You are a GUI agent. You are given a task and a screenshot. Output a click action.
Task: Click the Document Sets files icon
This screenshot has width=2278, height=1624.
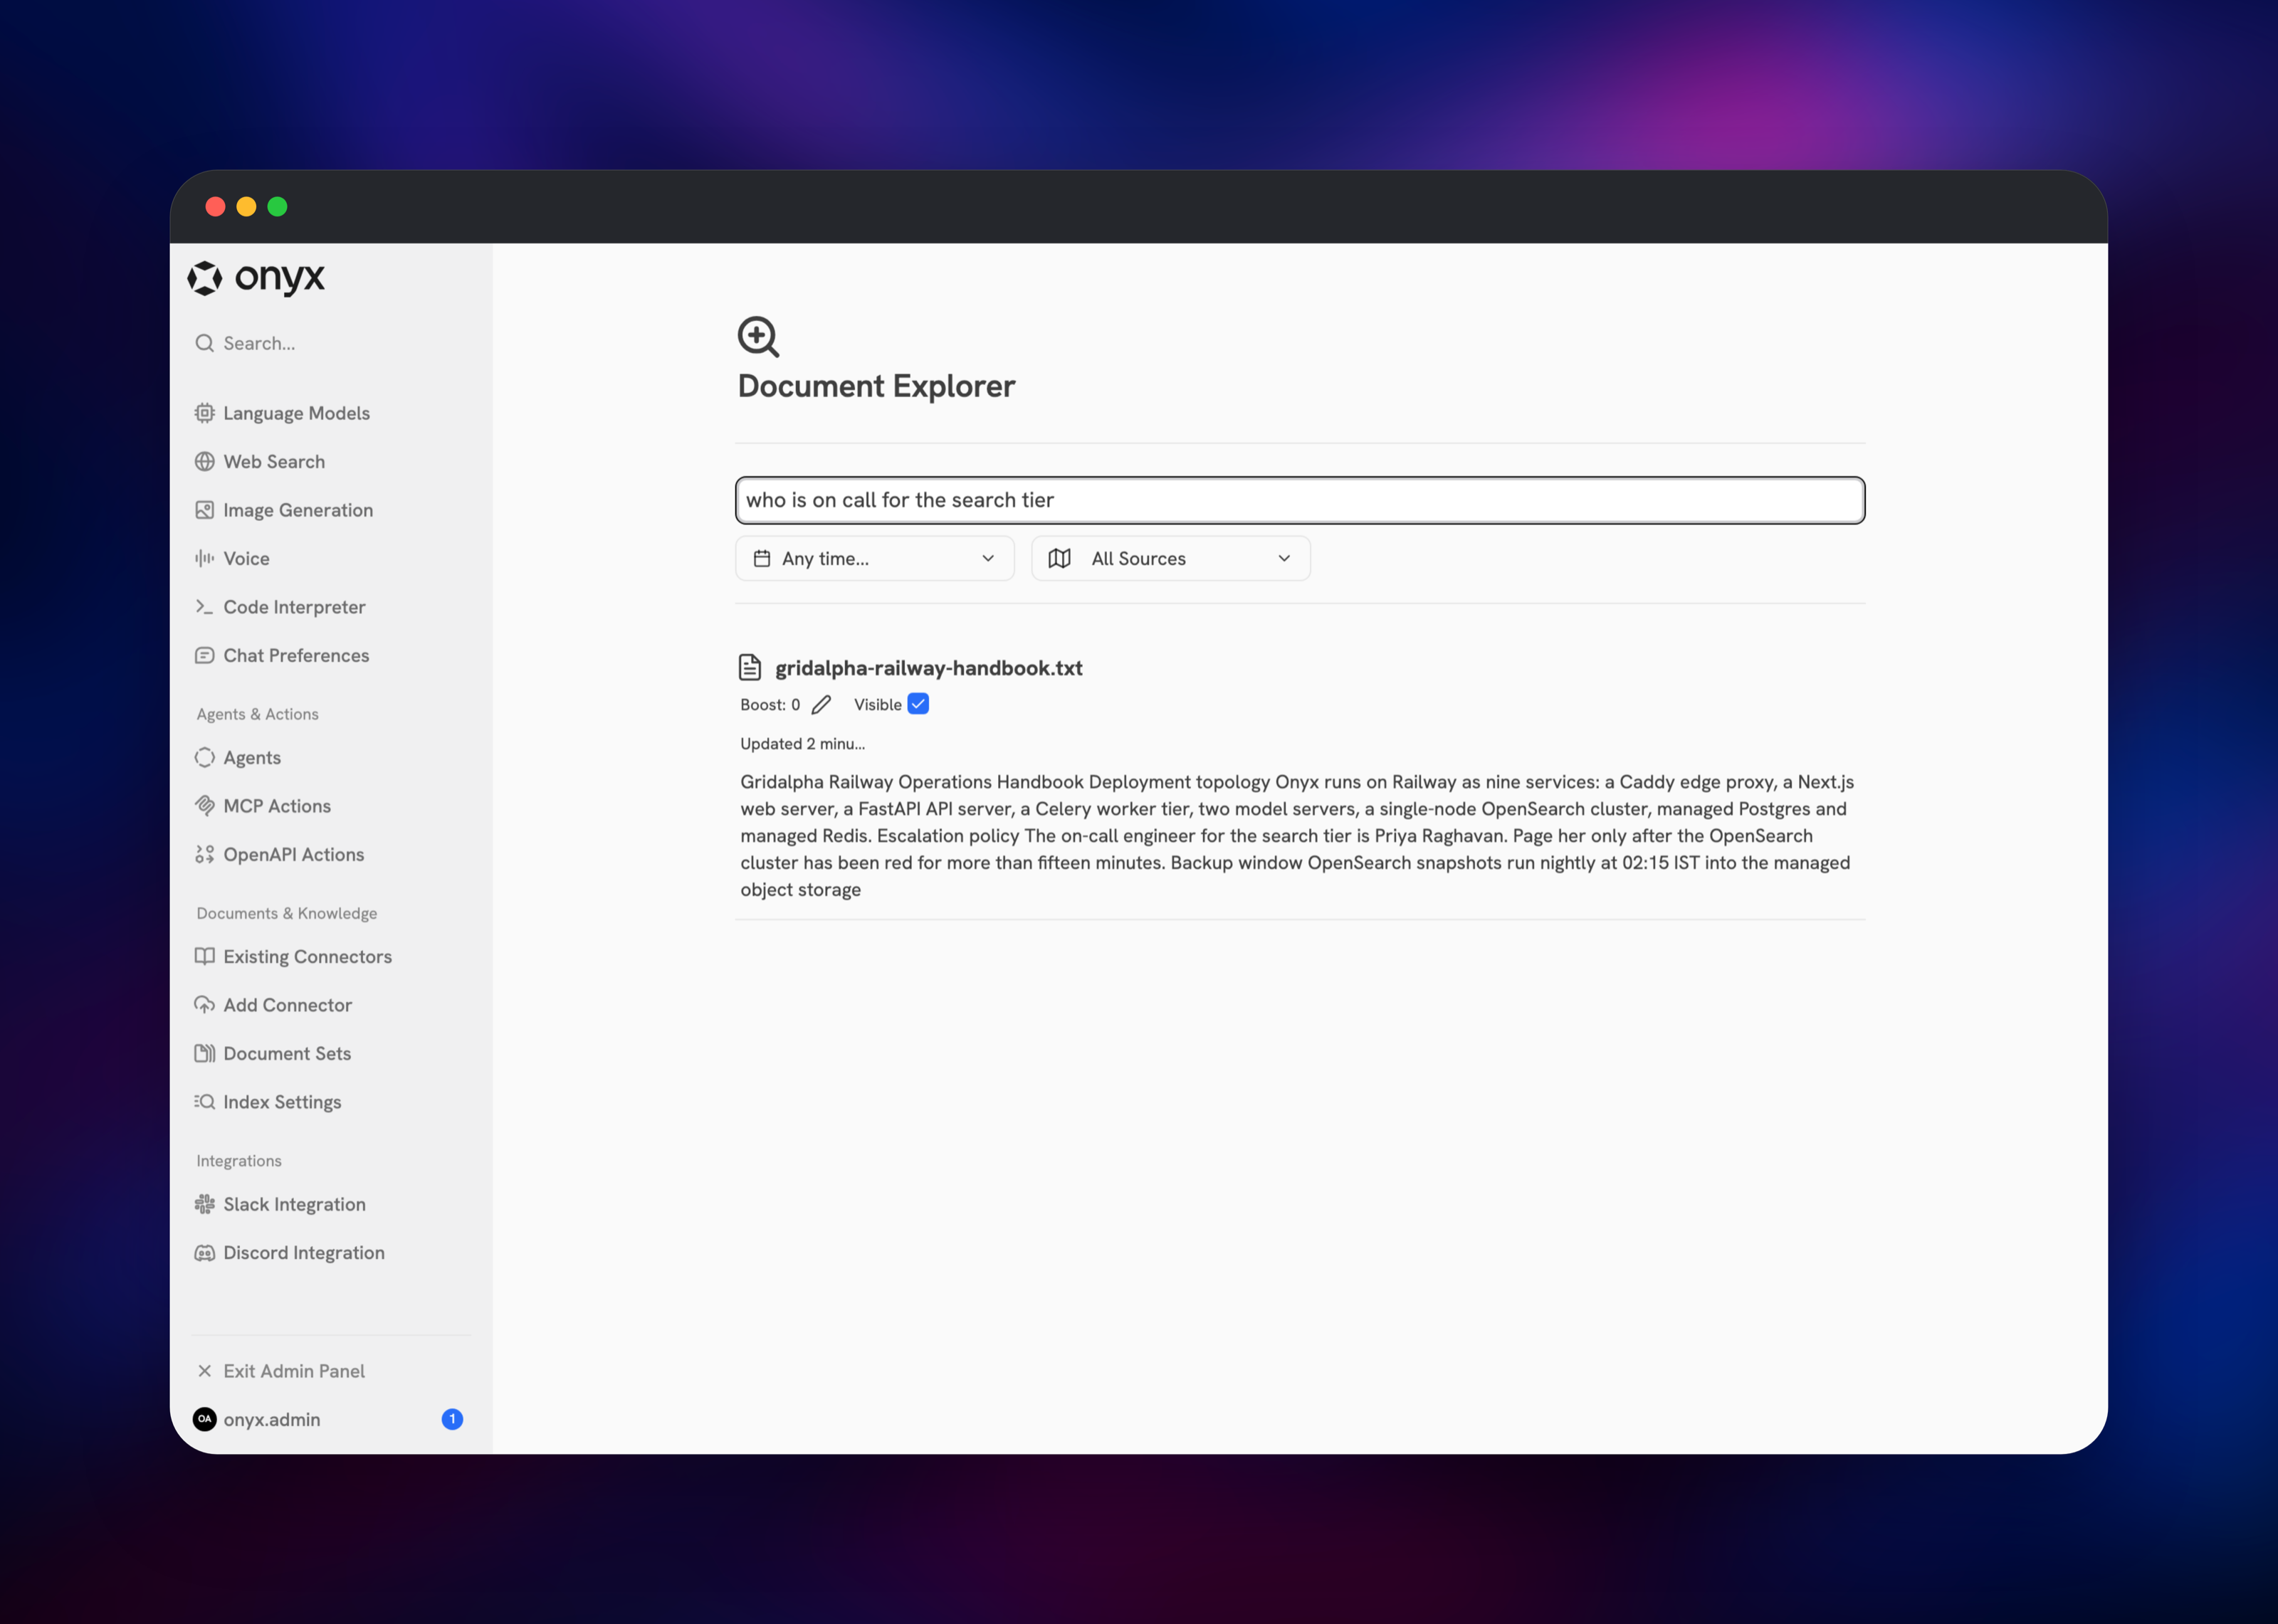click(x=205, y=1053)
